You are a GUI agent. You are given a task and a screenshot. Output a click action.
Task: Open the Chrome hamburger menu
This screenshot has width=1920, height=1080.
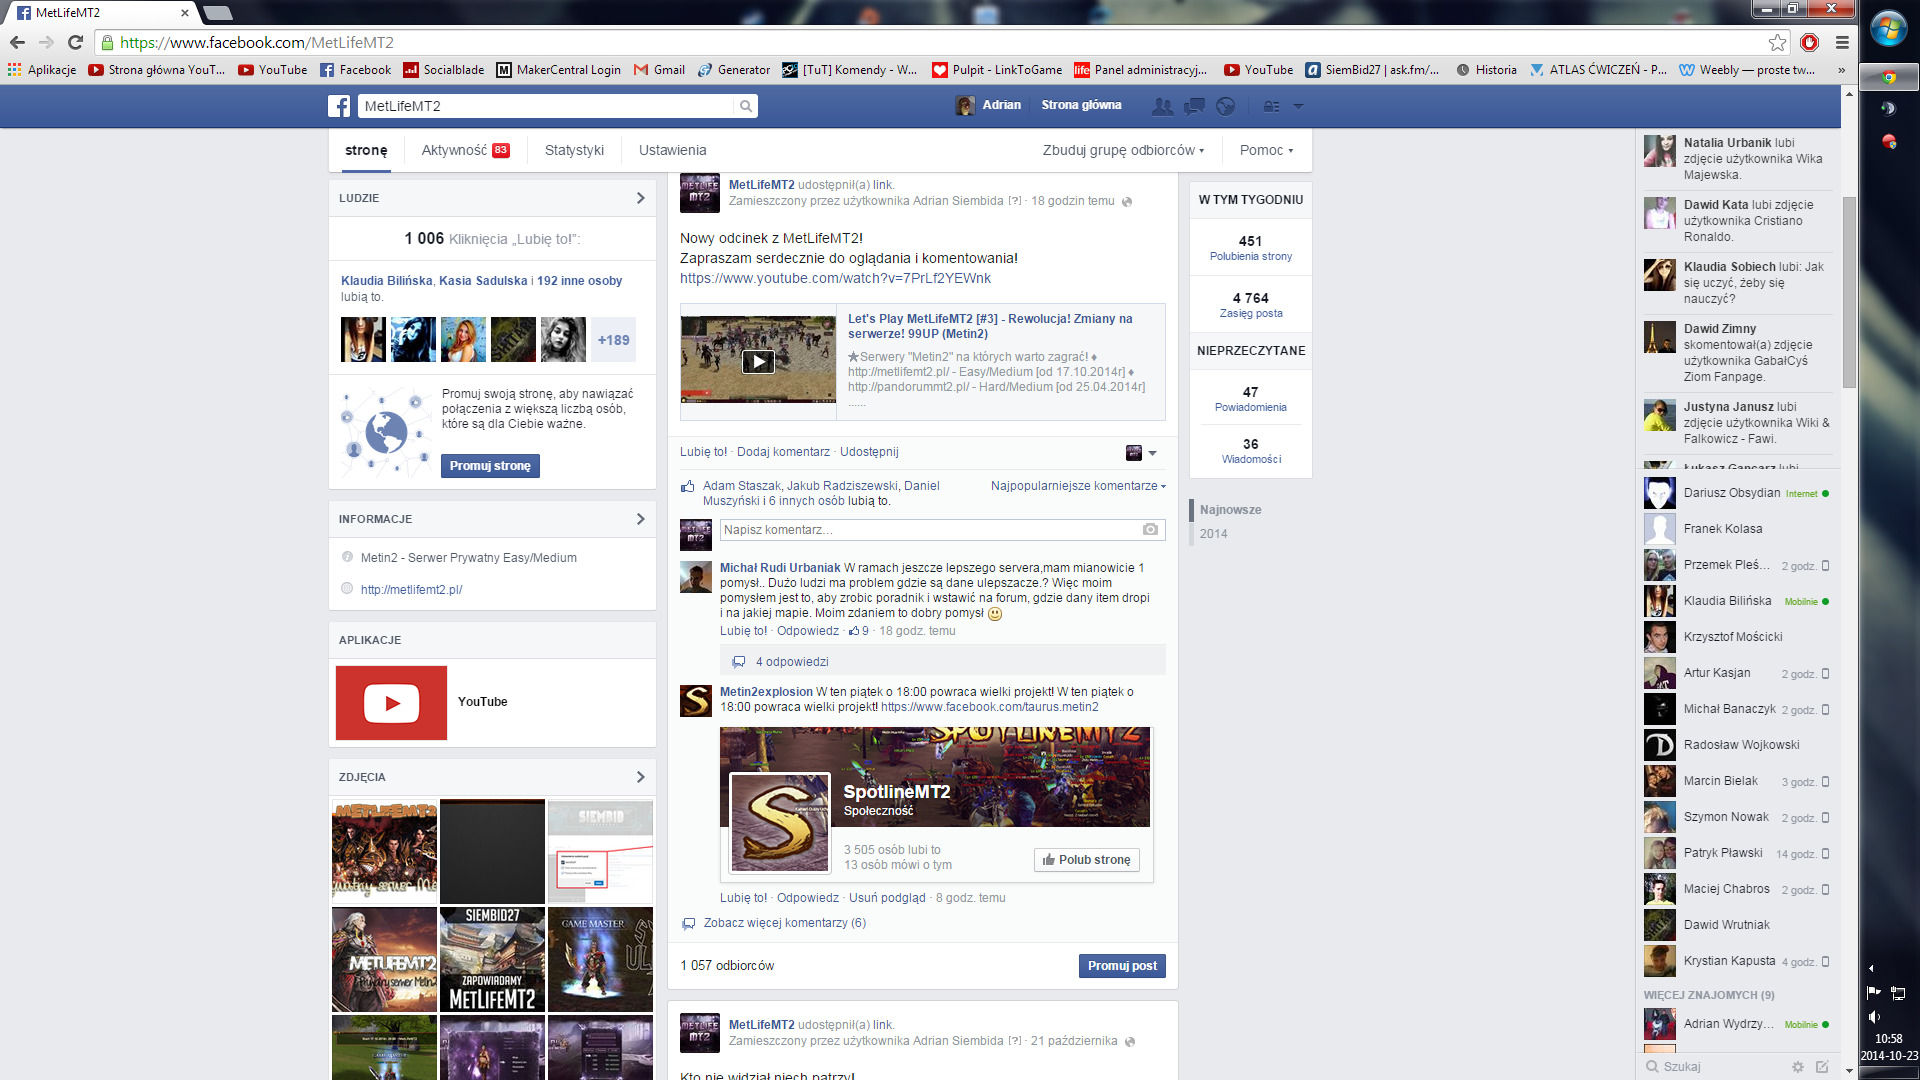click(x=1842, y=42)
